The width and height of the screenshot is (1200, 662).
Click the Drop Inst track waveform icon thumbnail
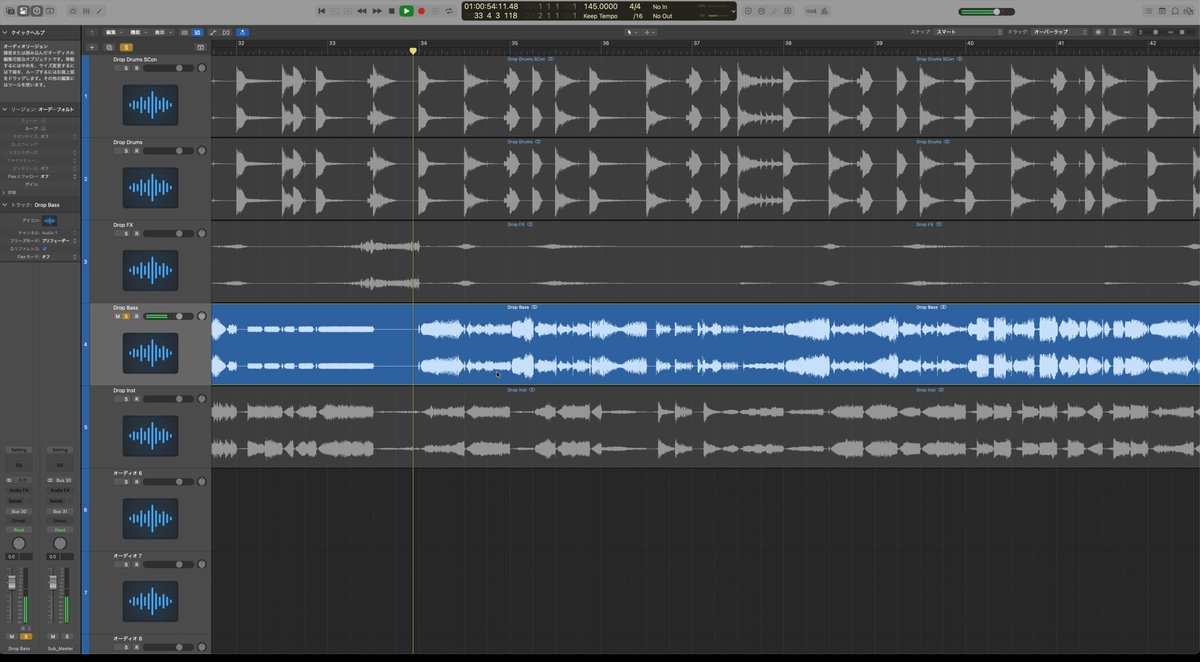coord(150,436)
